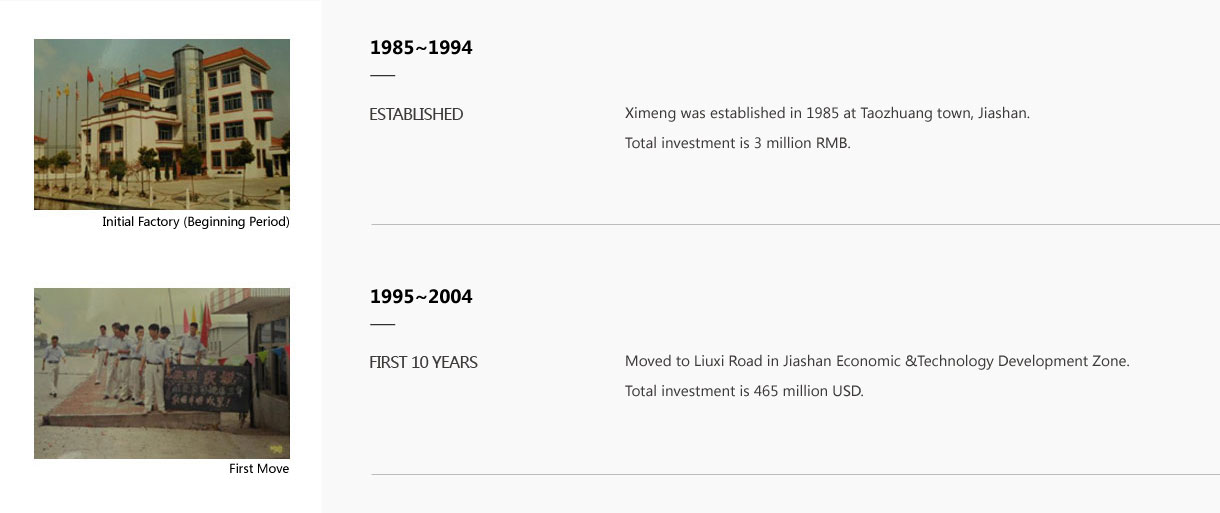Select the 1995~2004 timeline heading
The image size is (1220, 513).
click(421, 296)
